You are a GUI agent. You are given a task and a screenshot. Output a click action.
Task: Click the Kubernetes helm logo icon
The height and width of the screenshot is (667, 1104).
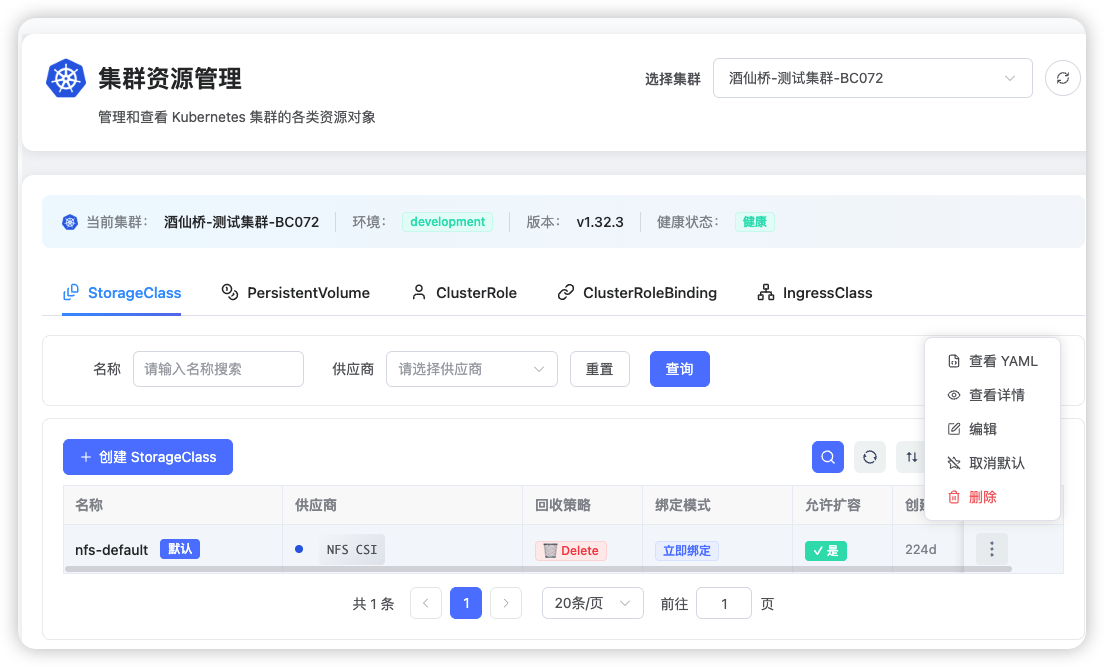point(66,78)
